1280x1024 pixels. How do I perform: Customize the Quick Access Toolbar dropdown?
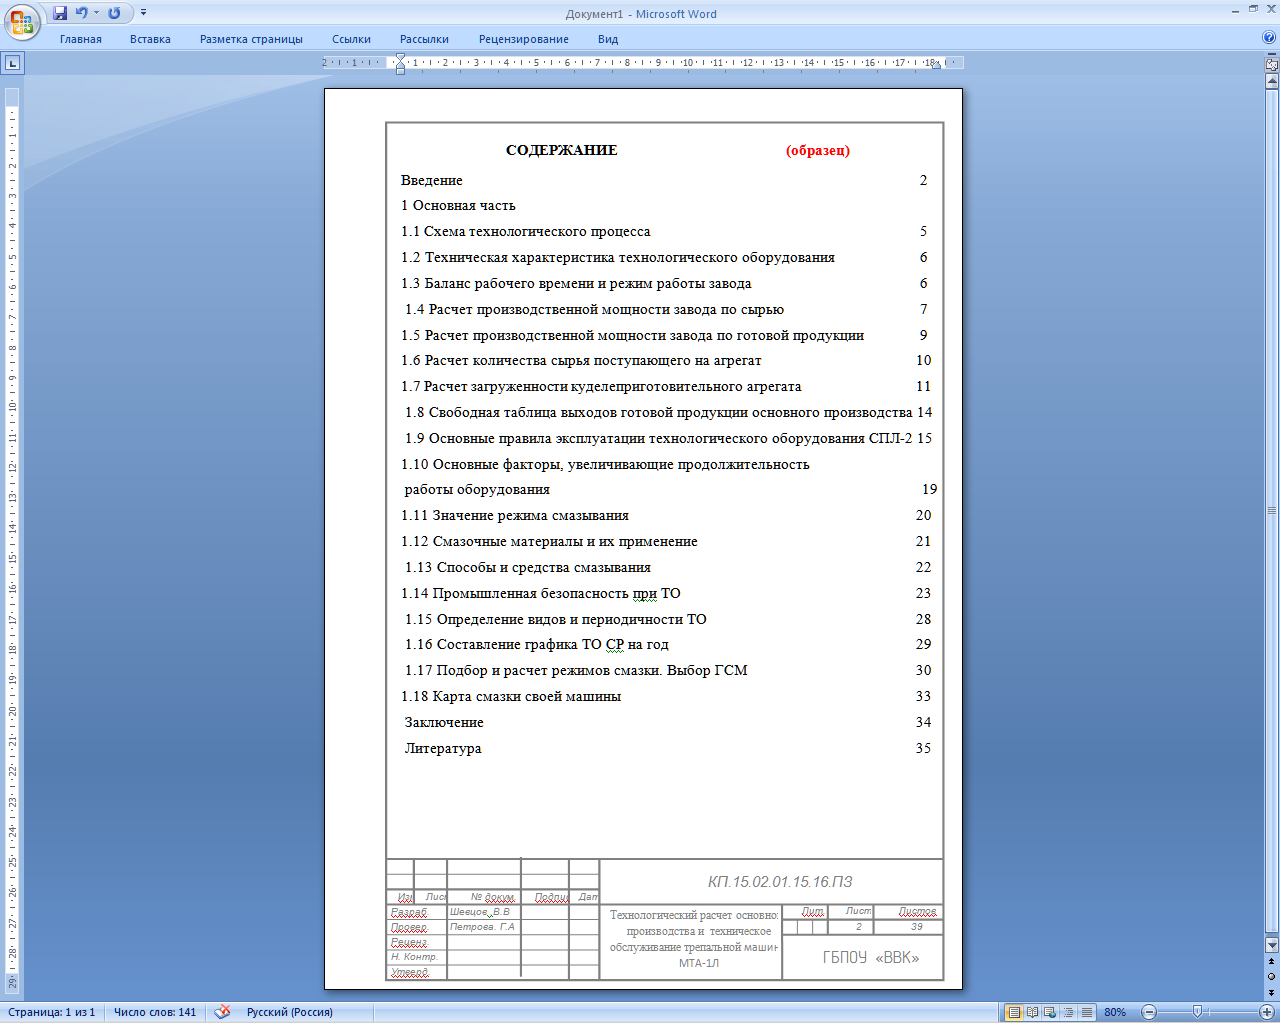(x=143, y=13)
